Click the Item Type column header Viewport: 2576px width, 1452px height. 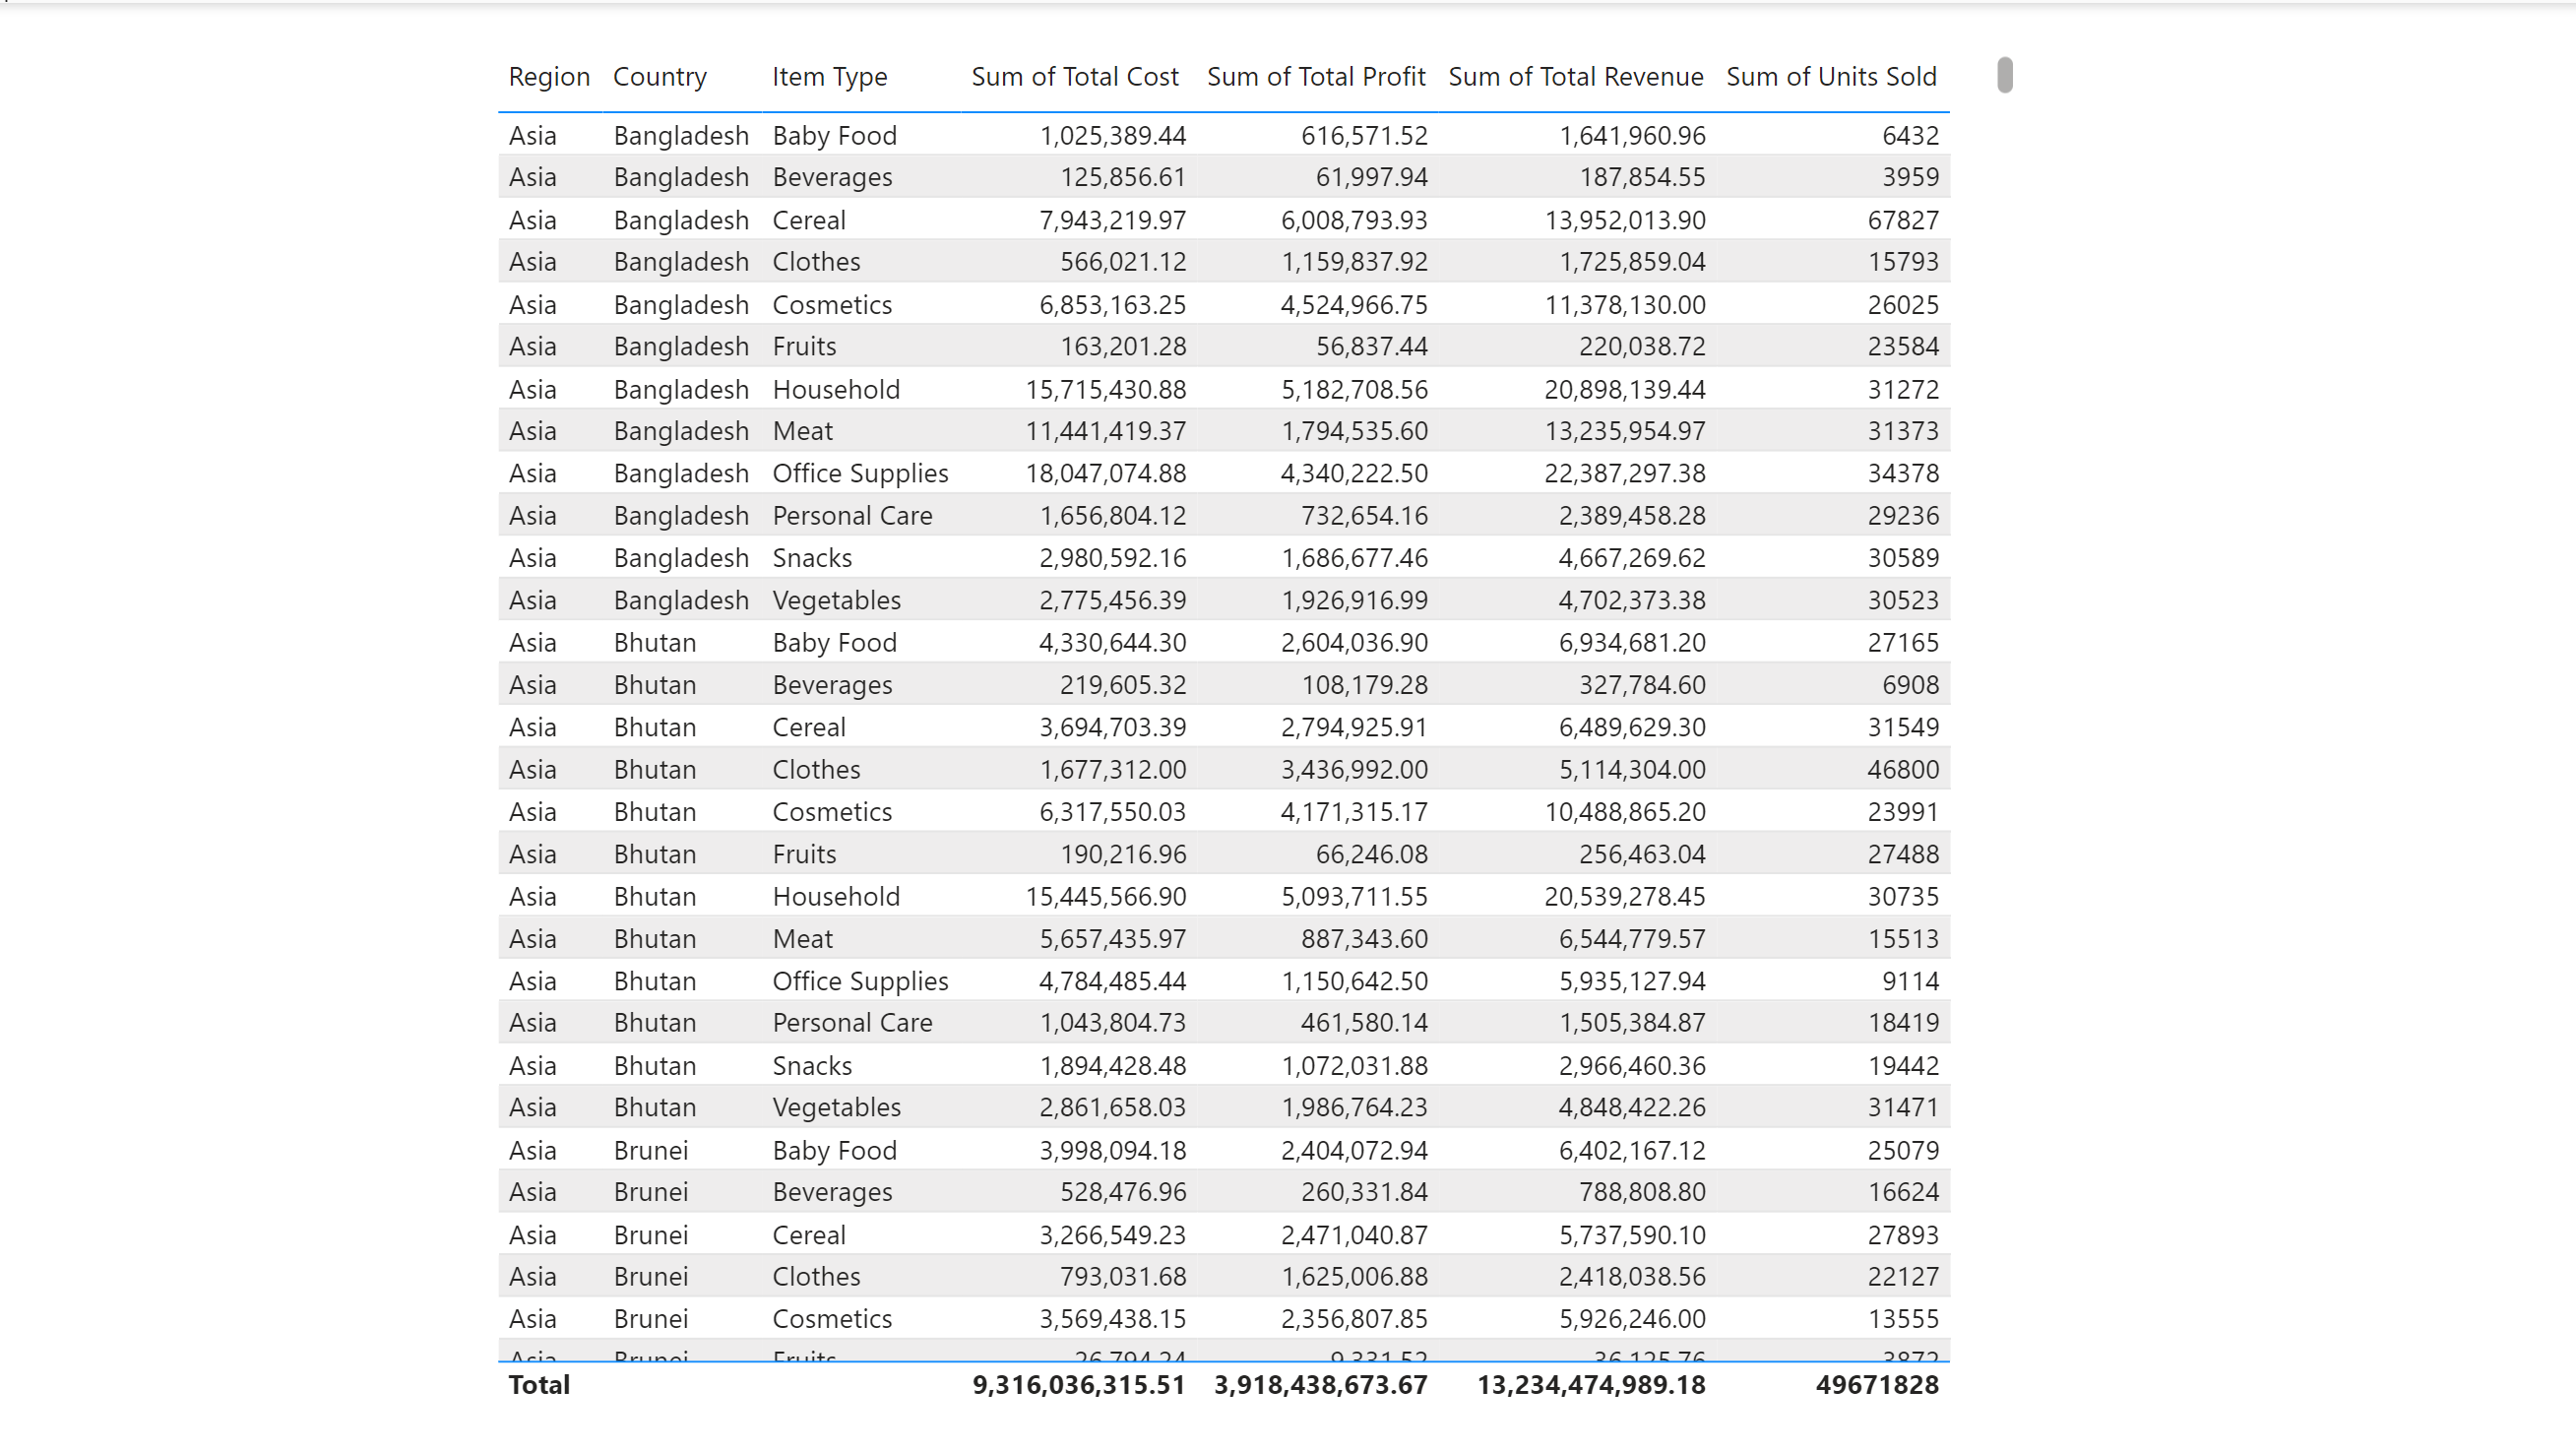(829, 77)
